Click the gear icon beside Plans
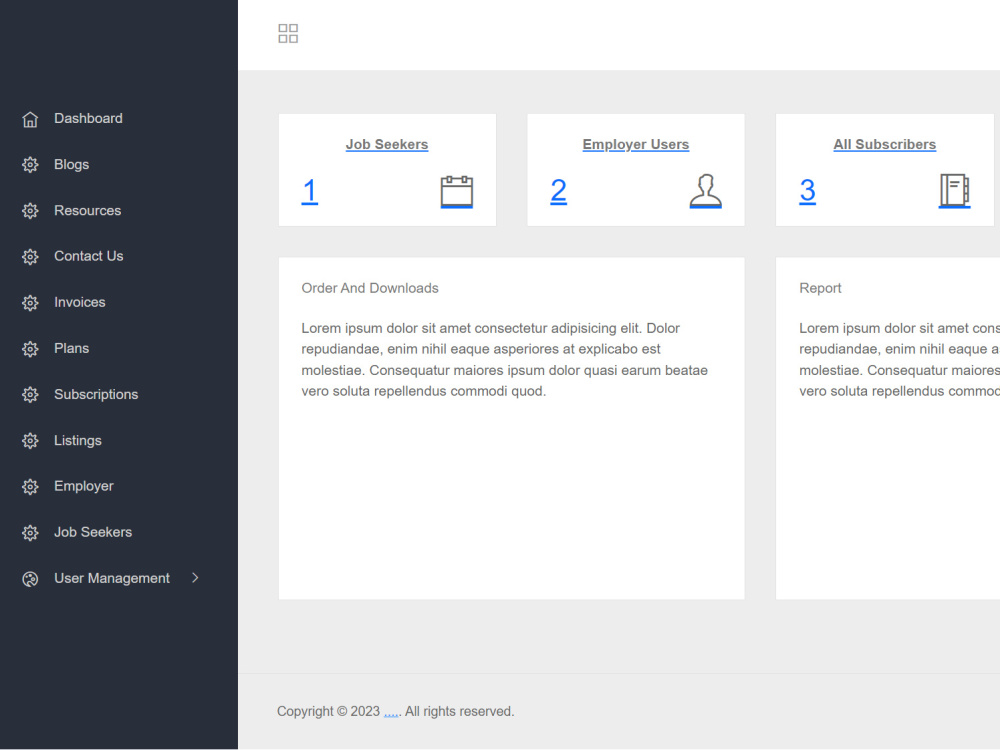 click(30, 349)
